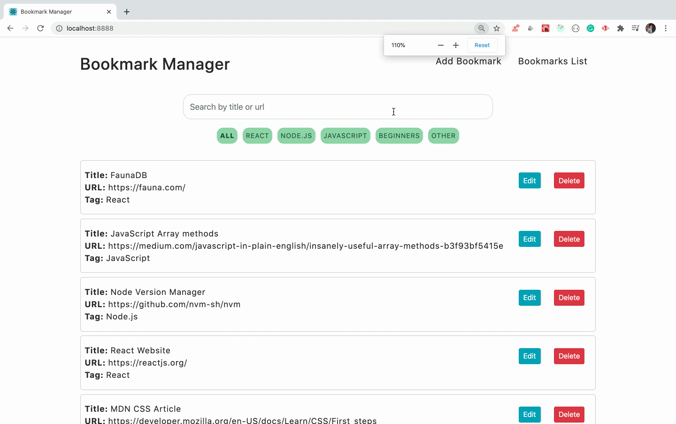676x424 pixels.
Task: Click the https://fauna.com/ URL text
Action: pos(147,188)
